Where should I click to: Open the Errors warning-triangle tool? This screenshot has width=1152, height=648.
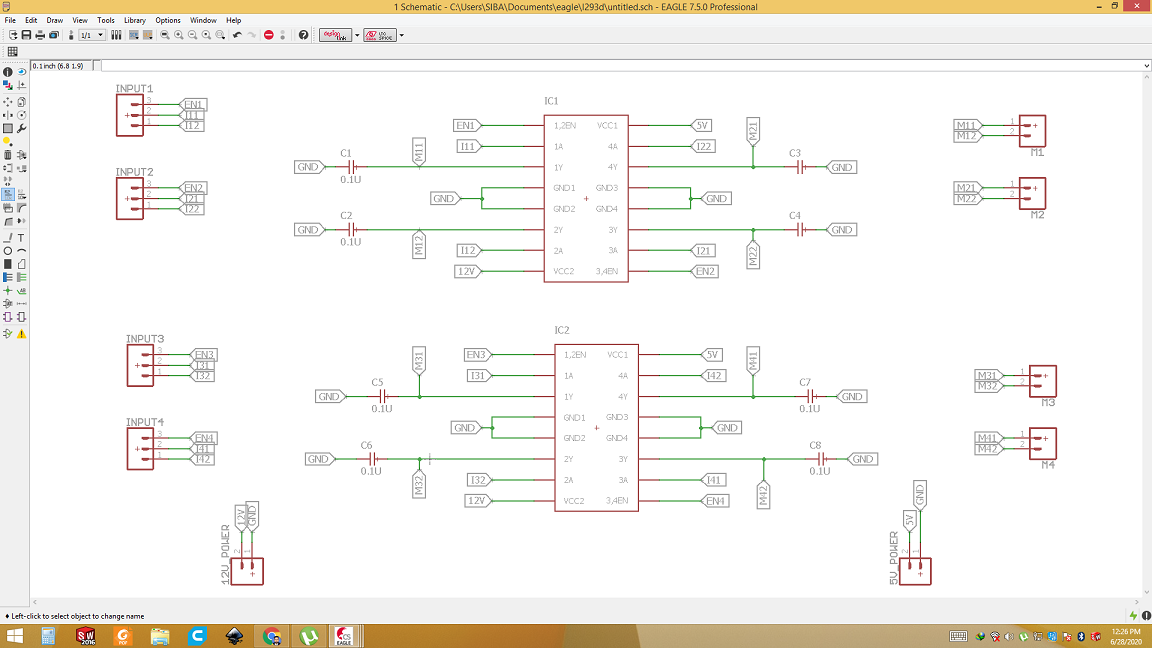point(21,334)
